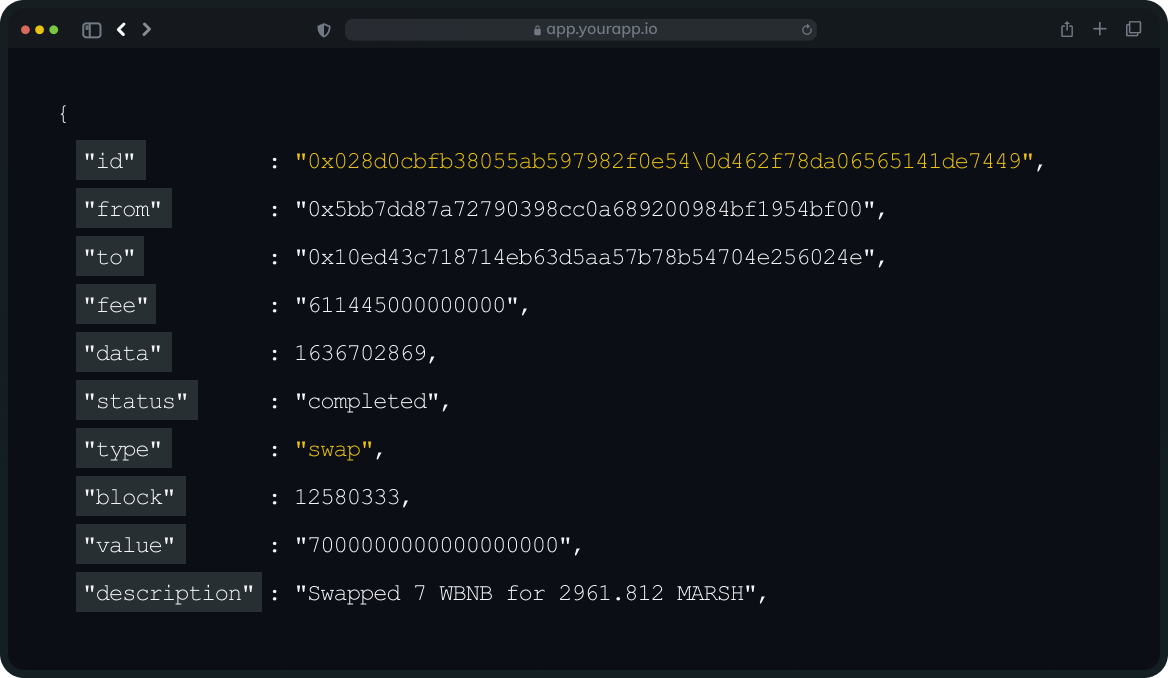
Task: Go forward with the right chevron
Action: (147, 30)
